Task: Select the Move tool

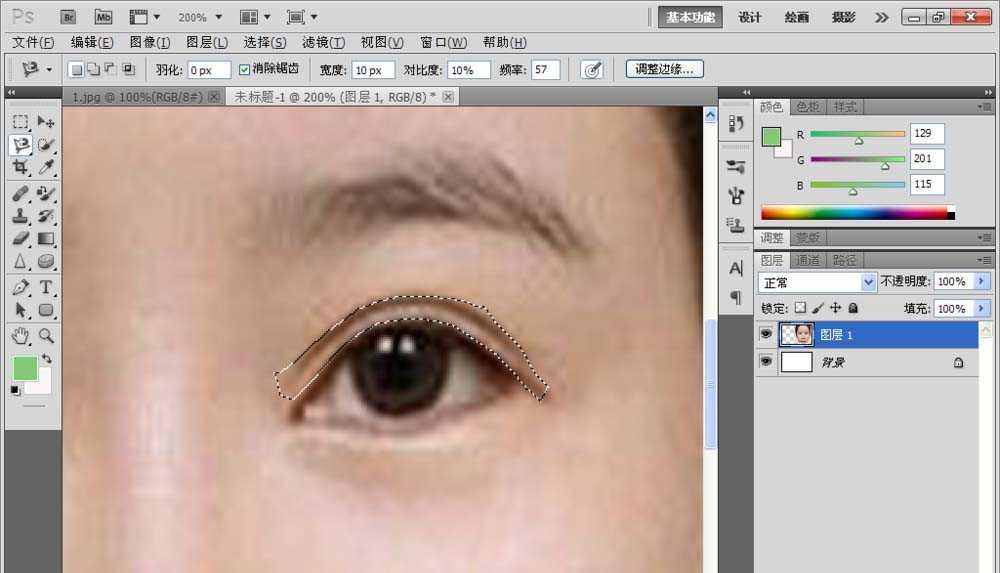Action: coord(45,121)
